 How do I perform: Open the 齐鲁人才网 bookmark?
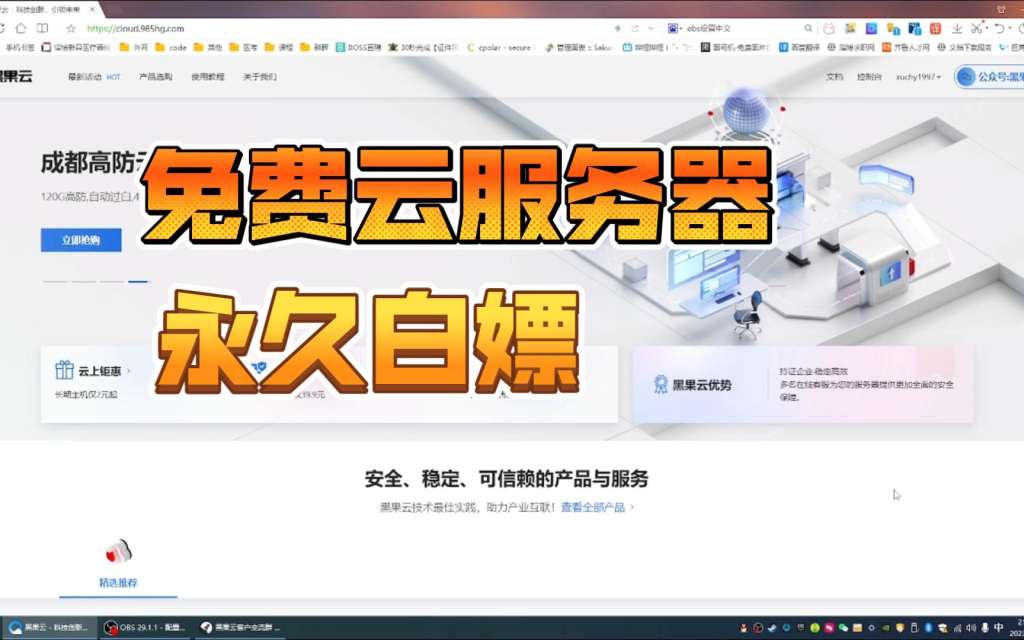point(906,47)
